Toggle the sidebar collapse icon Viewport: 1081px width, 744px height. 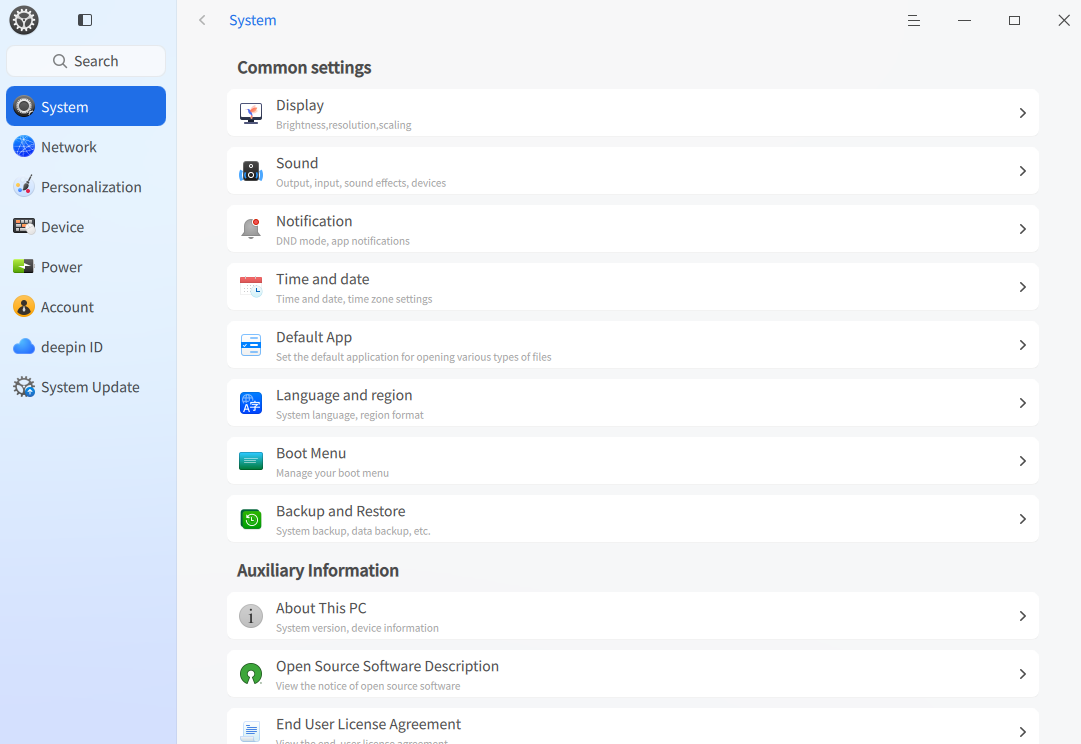pos(85,20)
